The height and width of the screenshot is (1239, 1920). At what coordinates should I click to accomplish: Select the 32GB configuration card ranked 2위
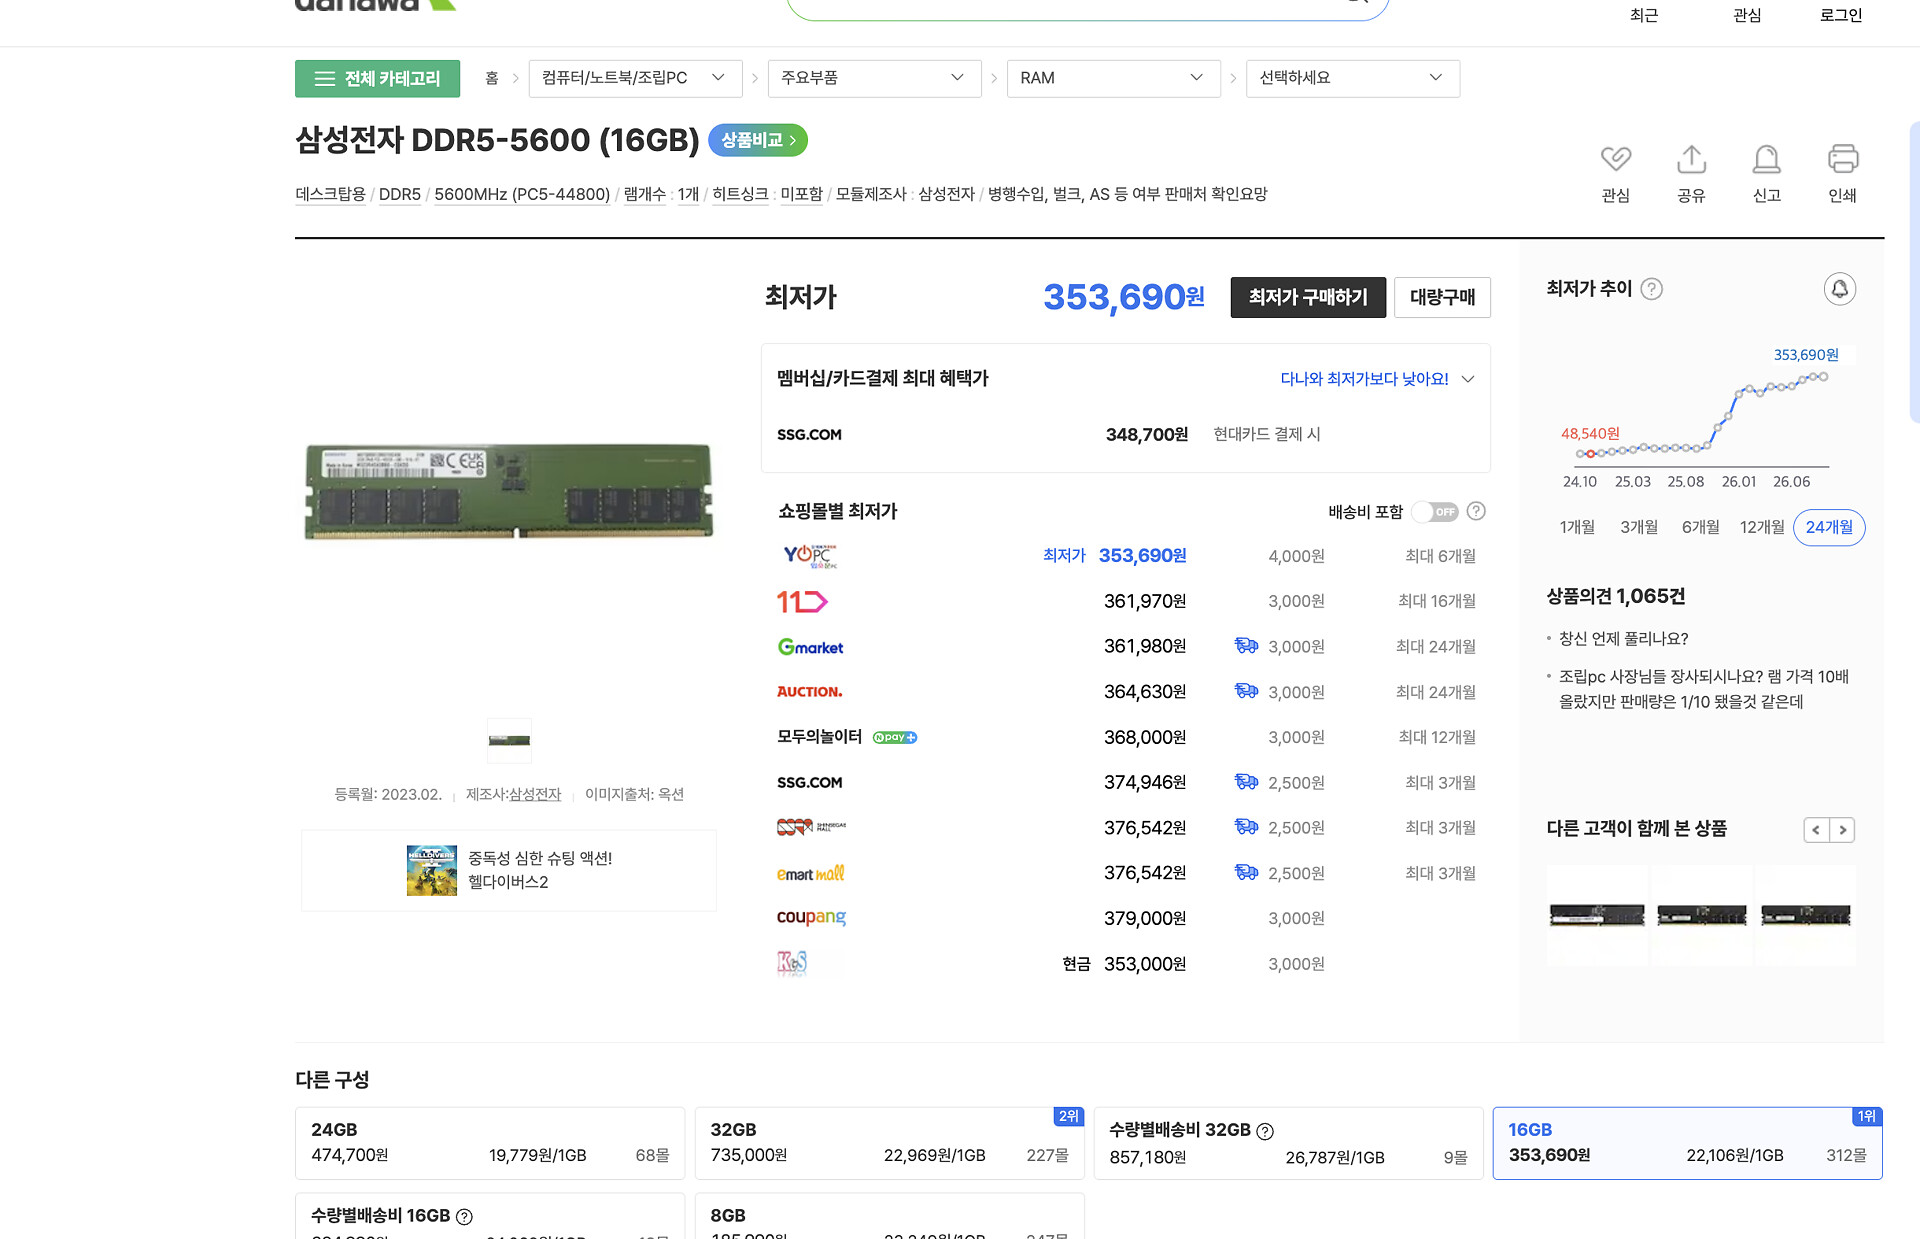tap(889, 1143)
